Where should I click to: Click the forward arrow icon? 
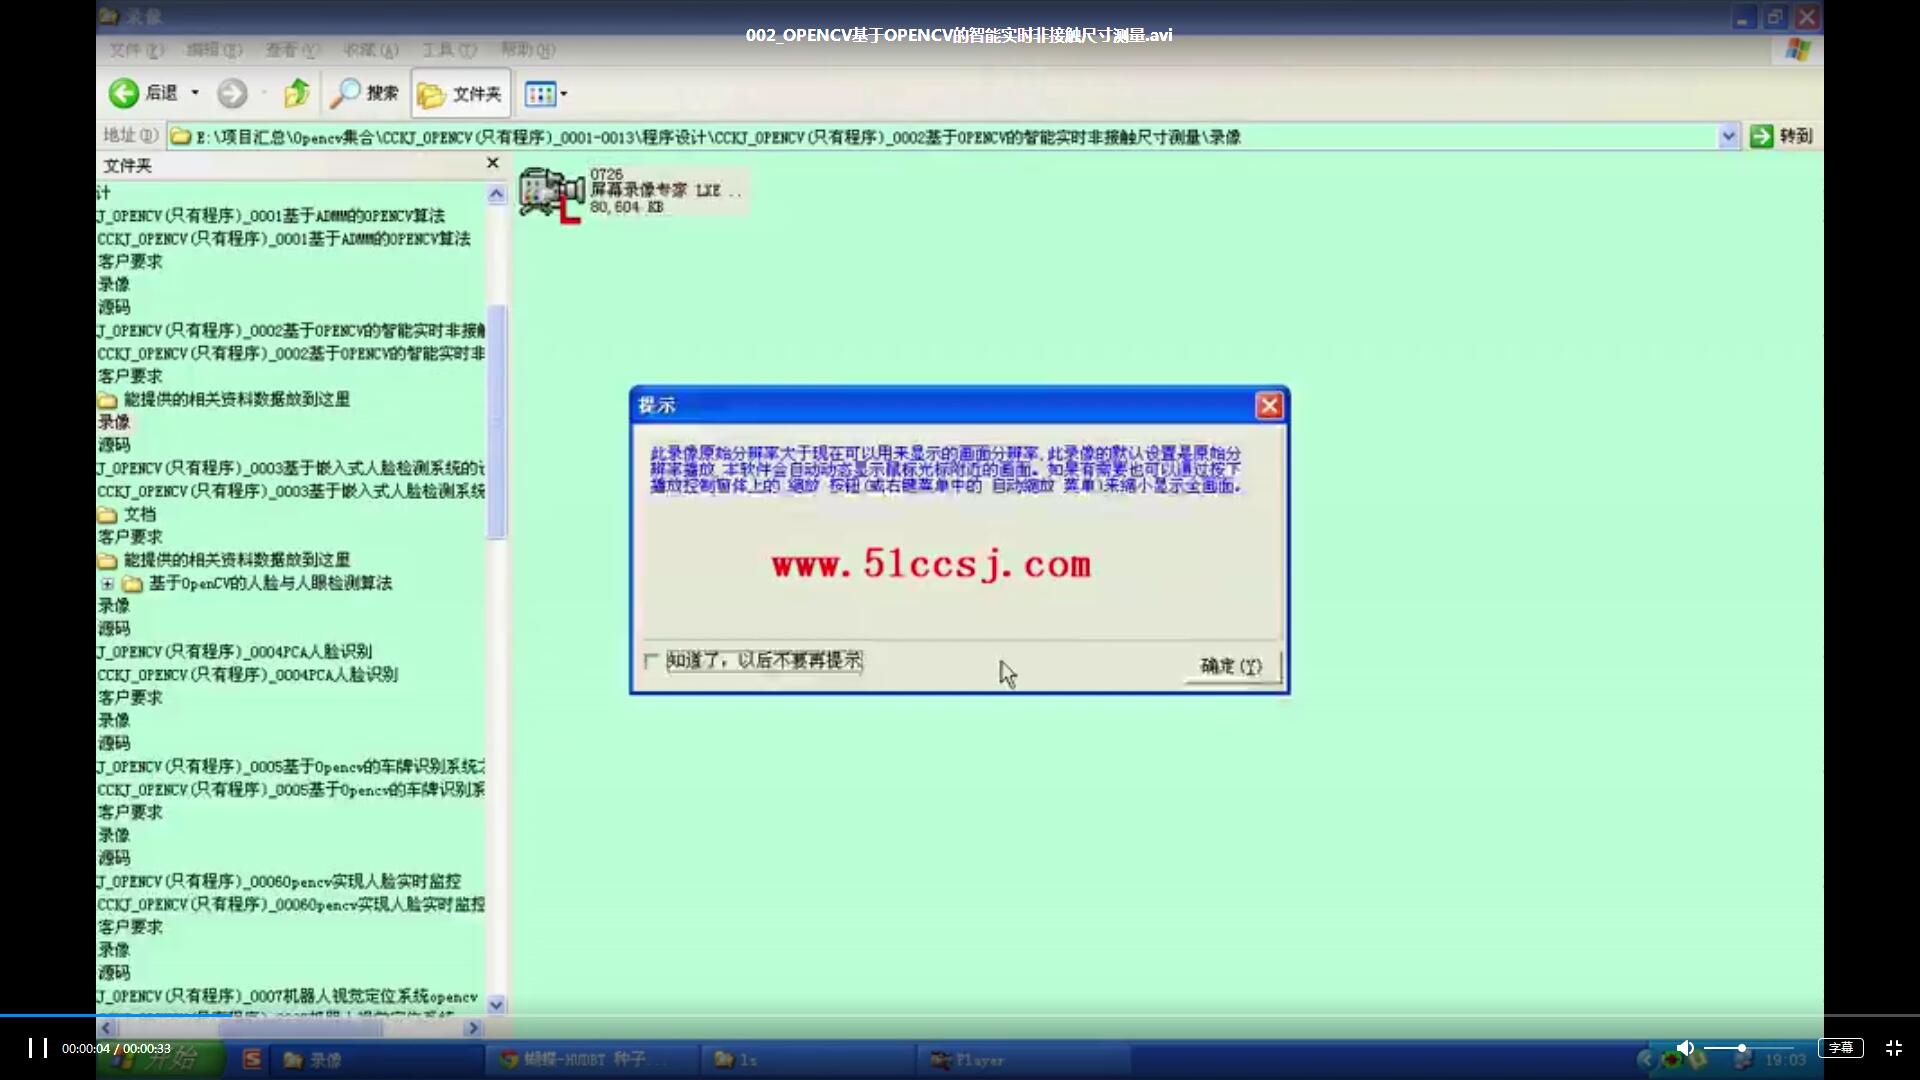[232, 93]
